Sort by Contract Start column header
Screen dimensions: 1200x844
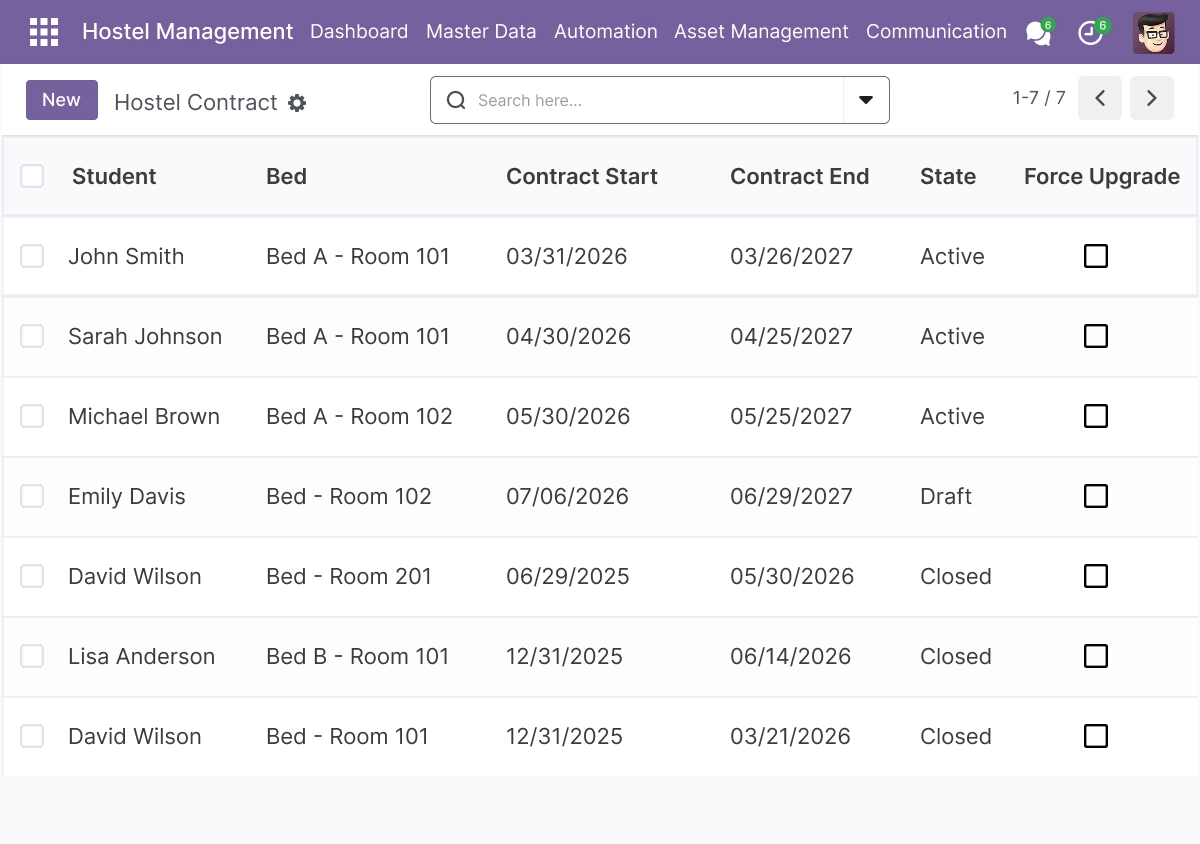[582, 176]
